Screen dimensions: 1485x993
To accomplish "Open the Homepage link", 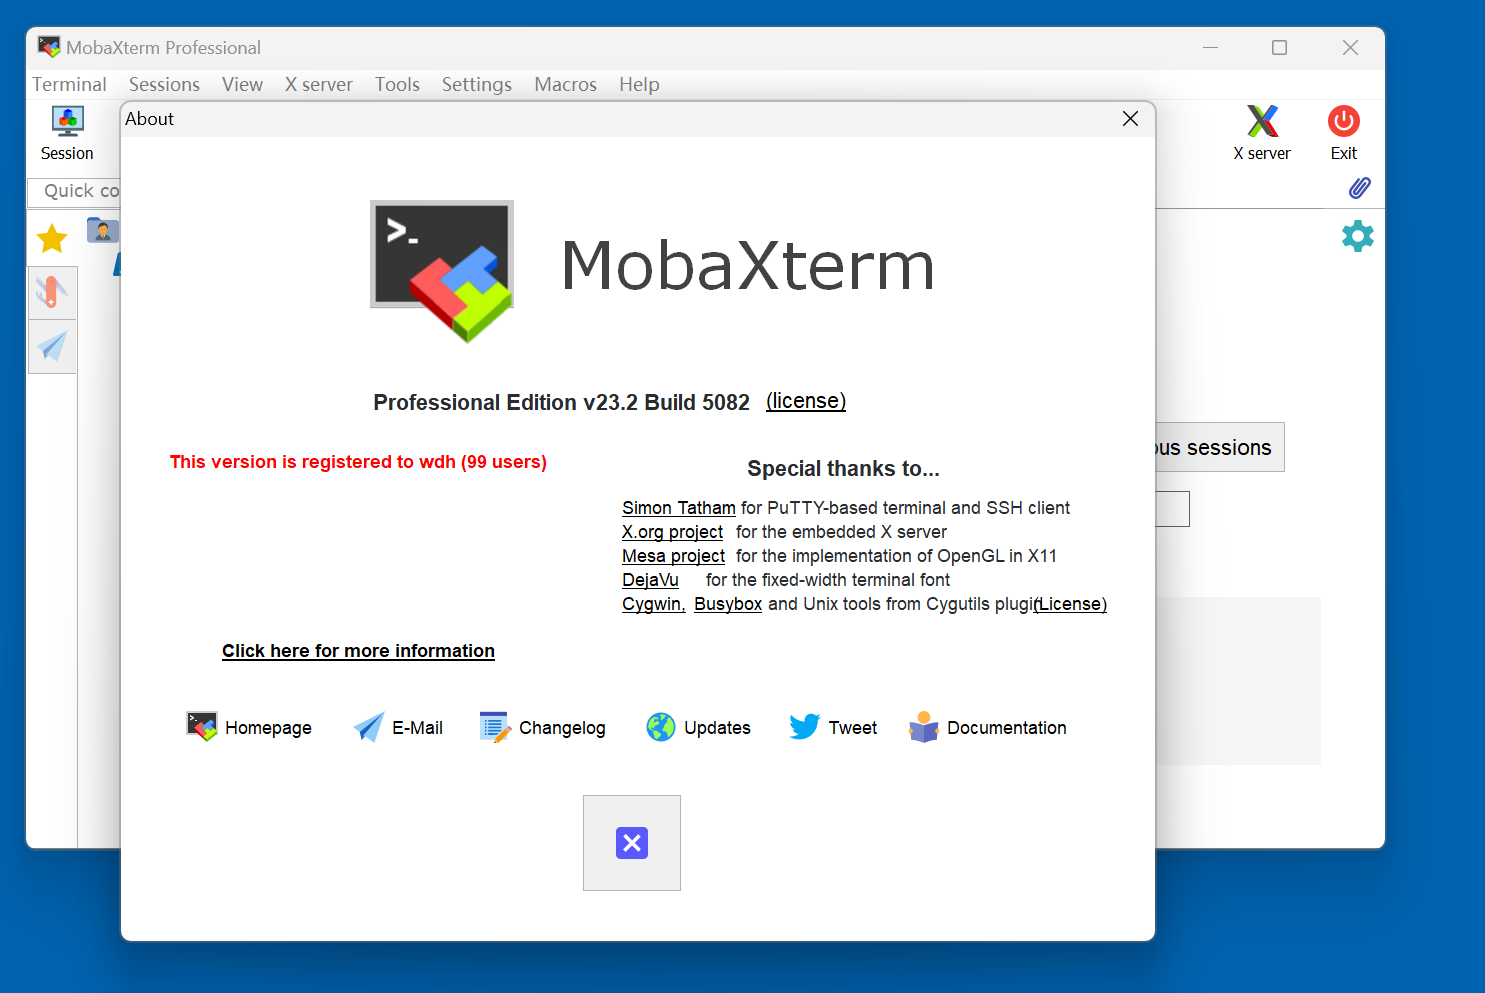I will coord(249,728).
